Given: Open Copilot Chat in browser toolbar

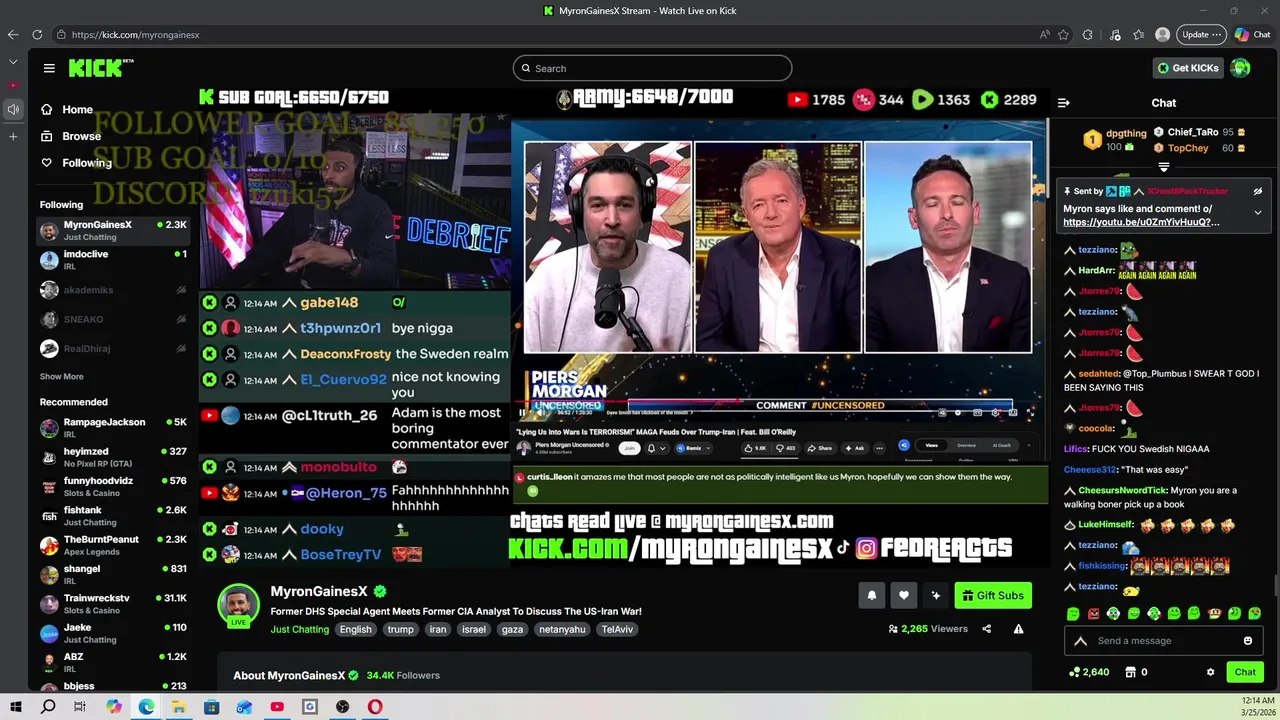Looking at the screenshot, I should 1252,34.
